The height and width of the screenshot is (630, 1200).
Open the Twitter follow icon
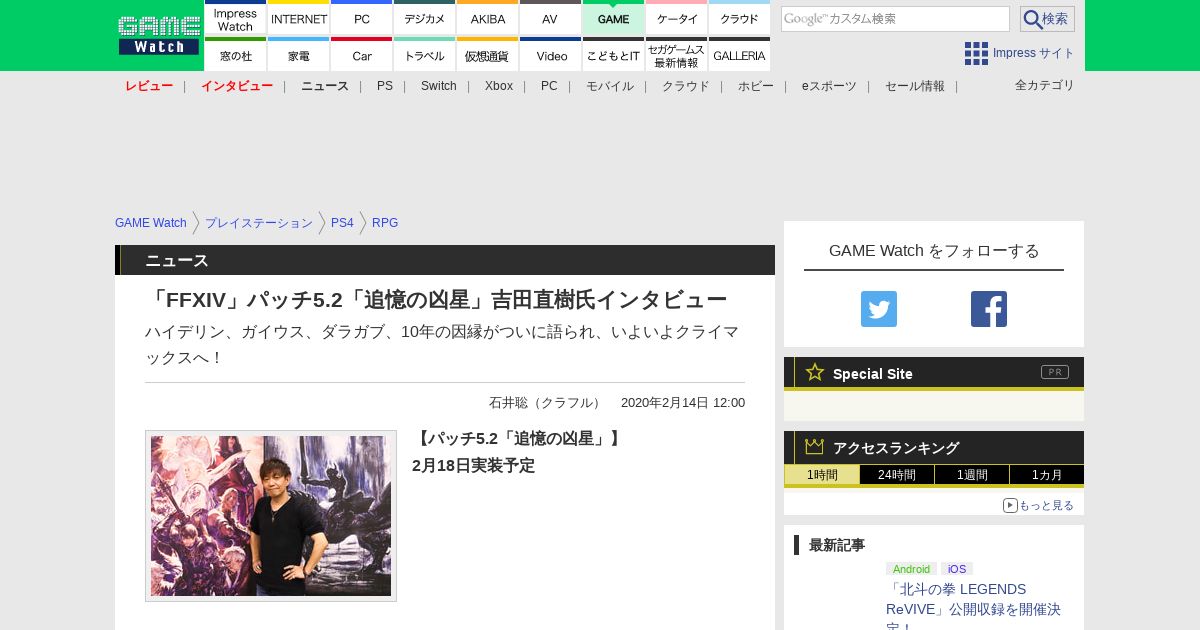tap(879, 309)
